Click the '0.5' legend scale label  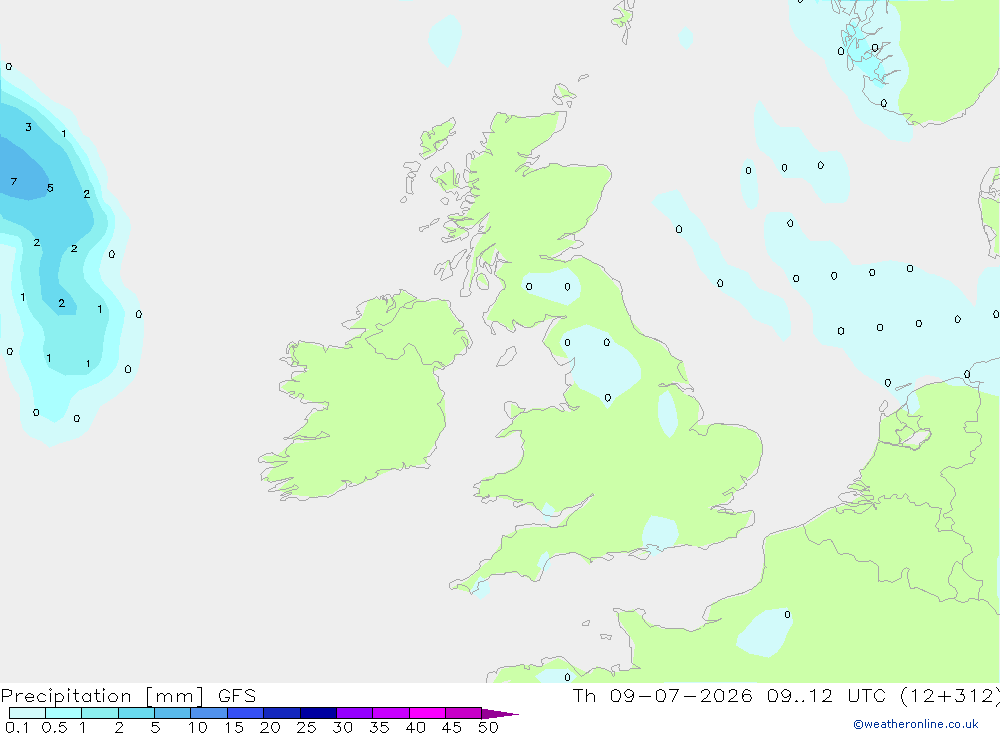tap(54, 727)
